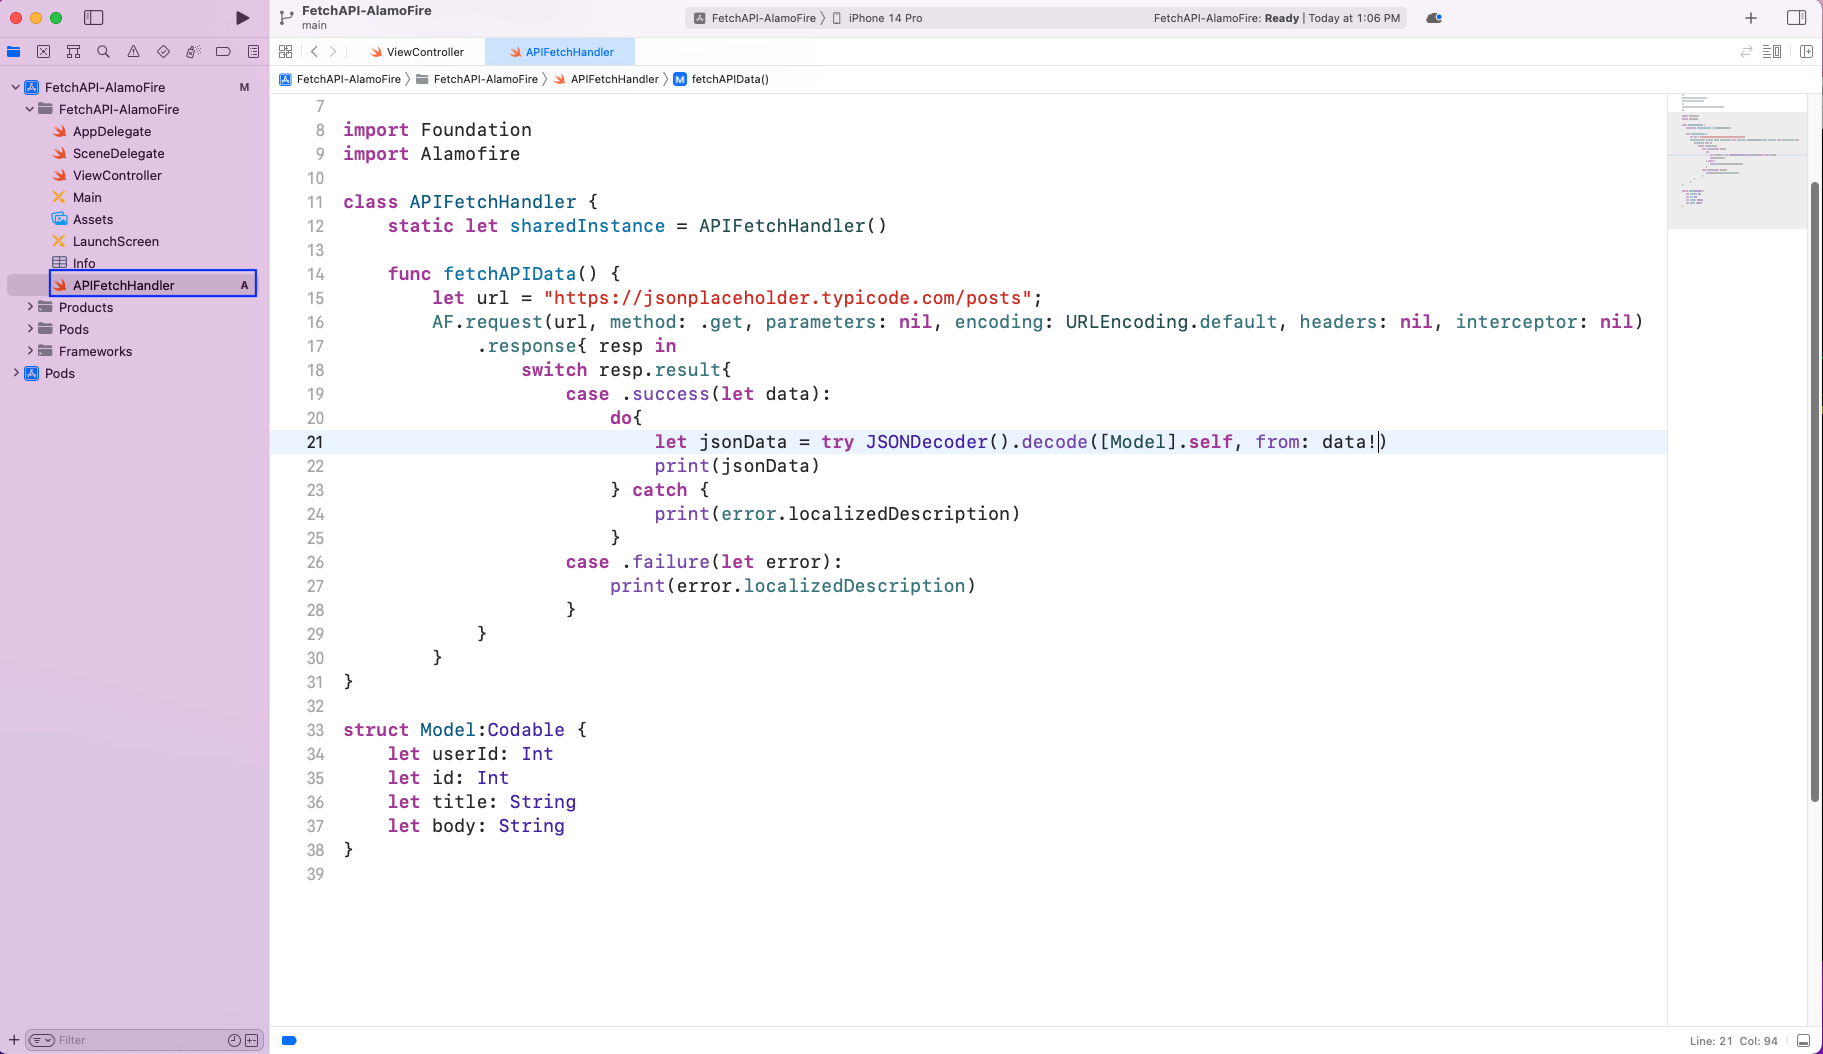Open fetchAPIData() method jump bar menu
1823x1054 pixels.
[x=721, y=79]
